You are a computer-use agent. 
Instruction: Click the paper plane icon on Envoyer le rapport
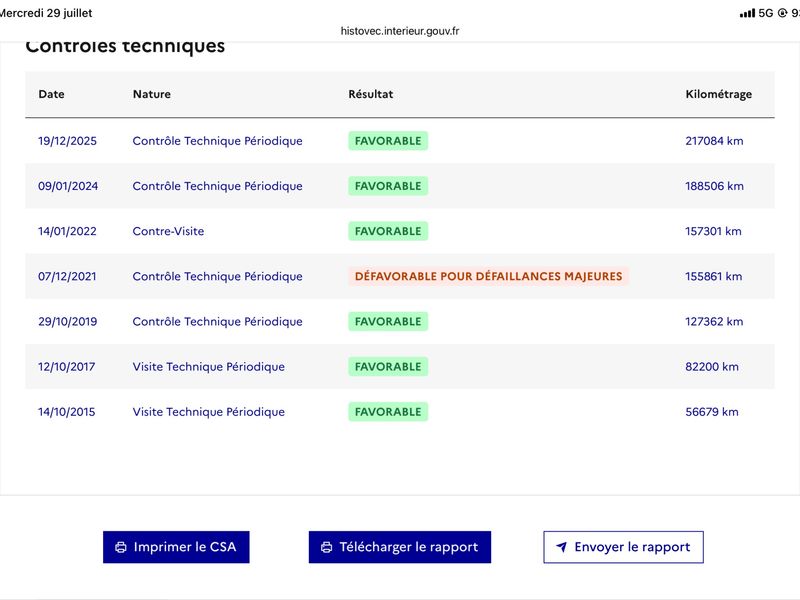561,547
